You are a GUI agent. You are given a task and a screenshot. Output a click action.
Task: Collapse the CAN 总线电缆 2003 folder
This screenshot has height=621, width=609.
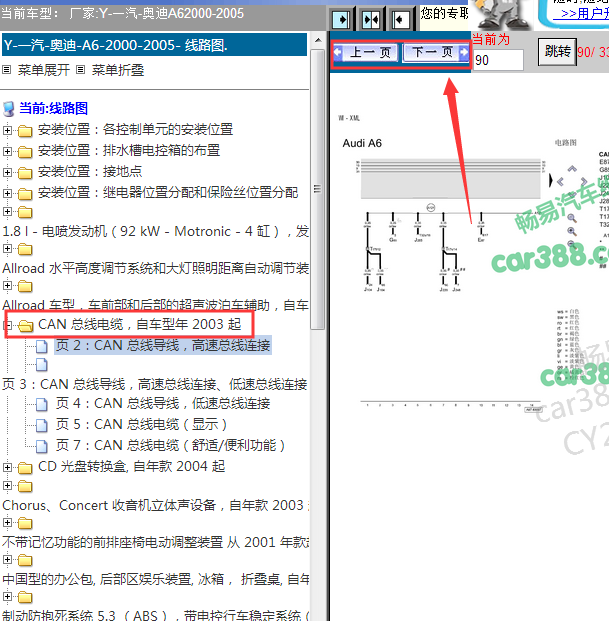pyautogui.click(x=7, y=325)
